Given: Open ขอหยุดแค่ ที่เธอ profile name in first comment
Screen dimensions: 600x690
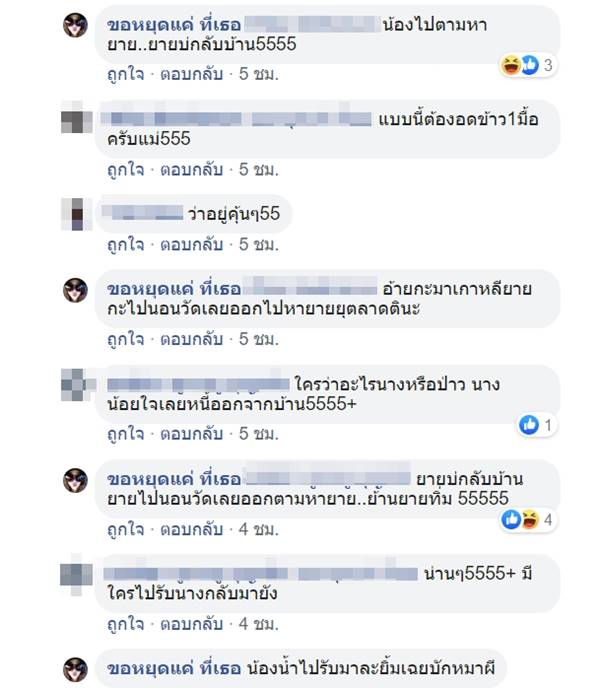Looking at the screenshot, I should [174, 25].
